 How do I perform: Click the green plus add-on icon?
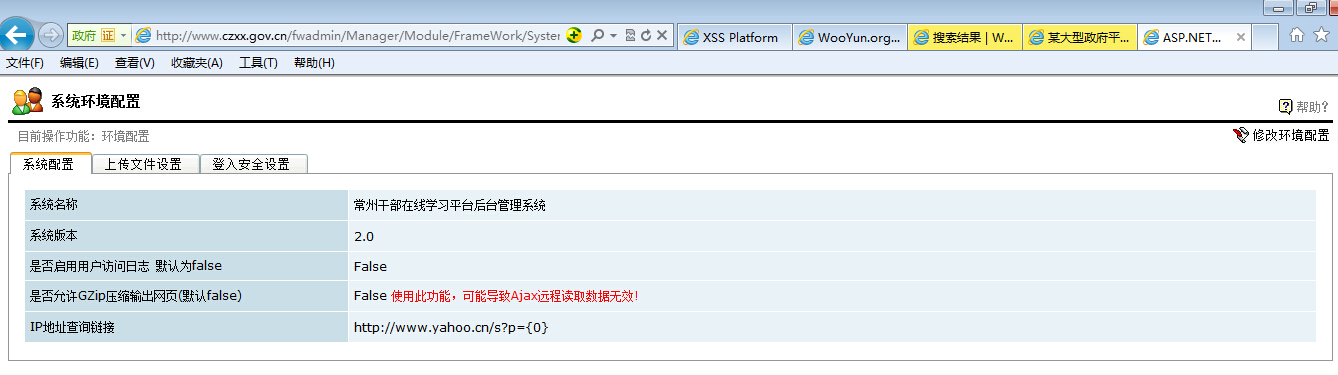point(574,35)
